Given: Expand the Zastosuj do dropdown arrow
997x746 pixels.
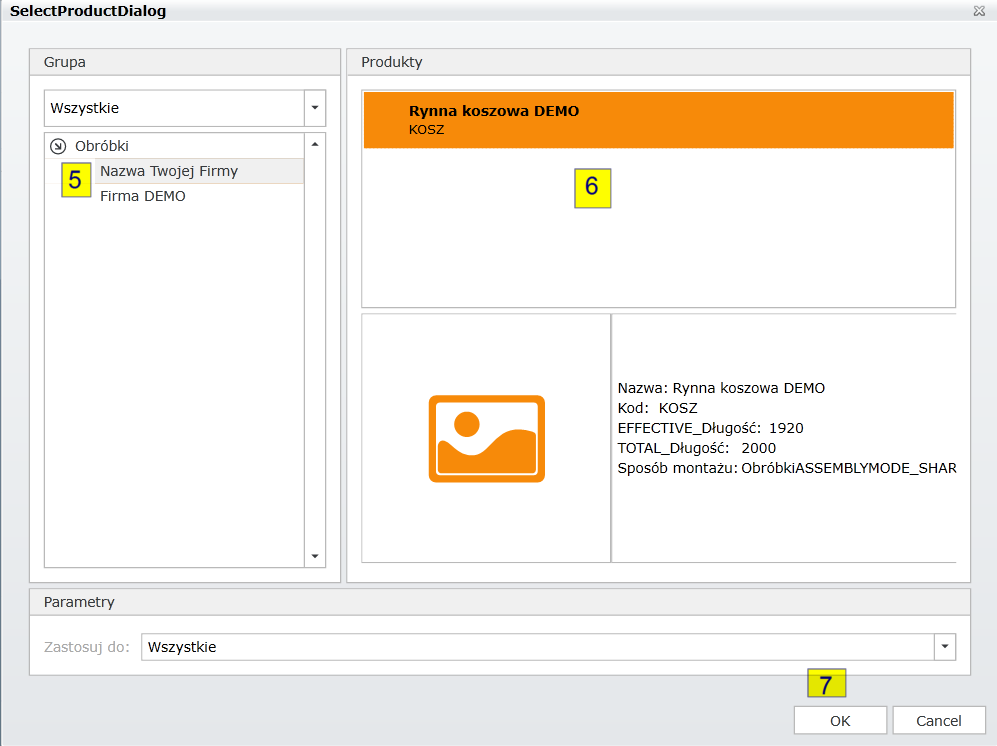Looking at the screenshot, I should point(945,647).
